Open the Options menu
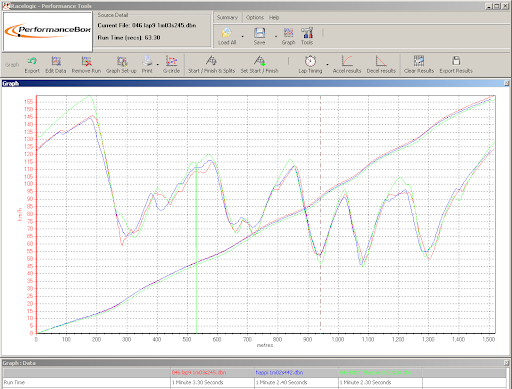 [255, 17]
